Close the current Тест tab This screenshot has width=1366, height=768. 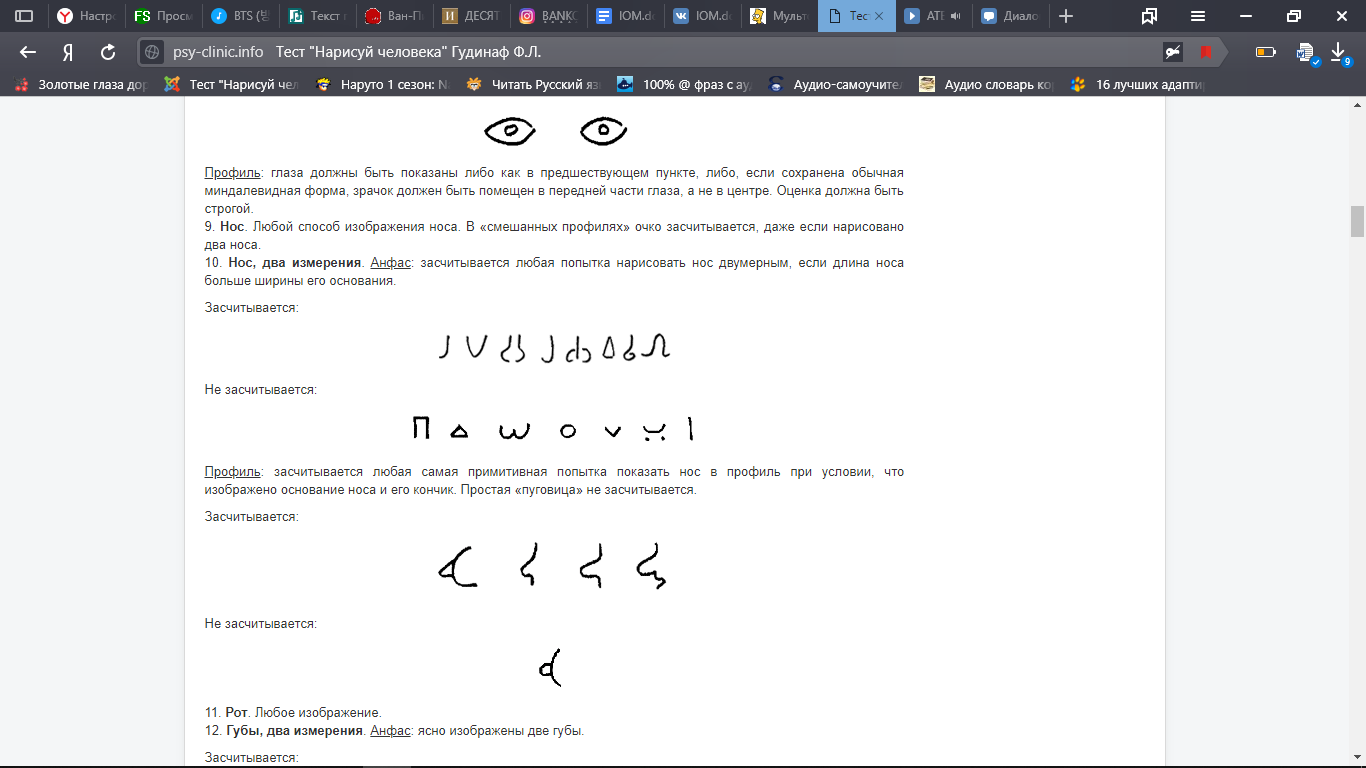879,16
